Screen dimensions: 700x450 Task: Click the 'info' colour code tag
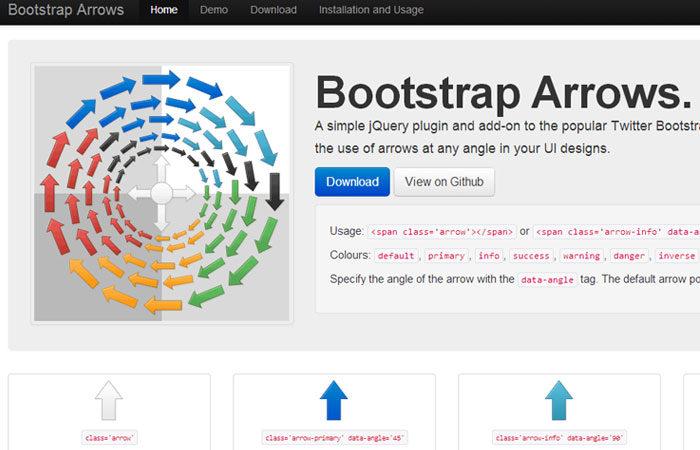click(x=489, y=255)
